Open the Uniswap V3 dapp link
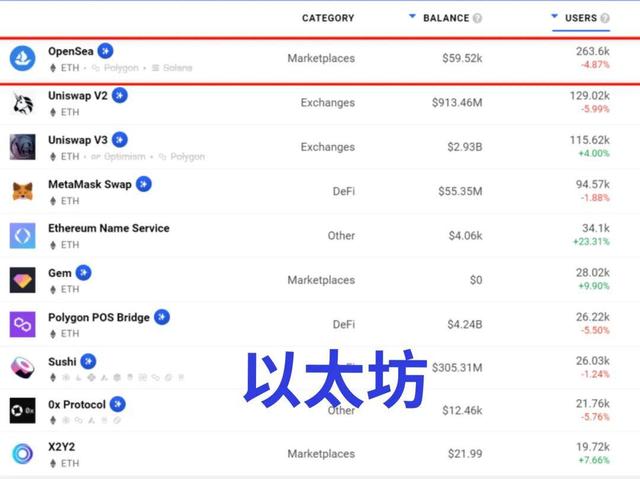Image resolution: width=640 pixels, height=479 pixels. pos(78,140)
